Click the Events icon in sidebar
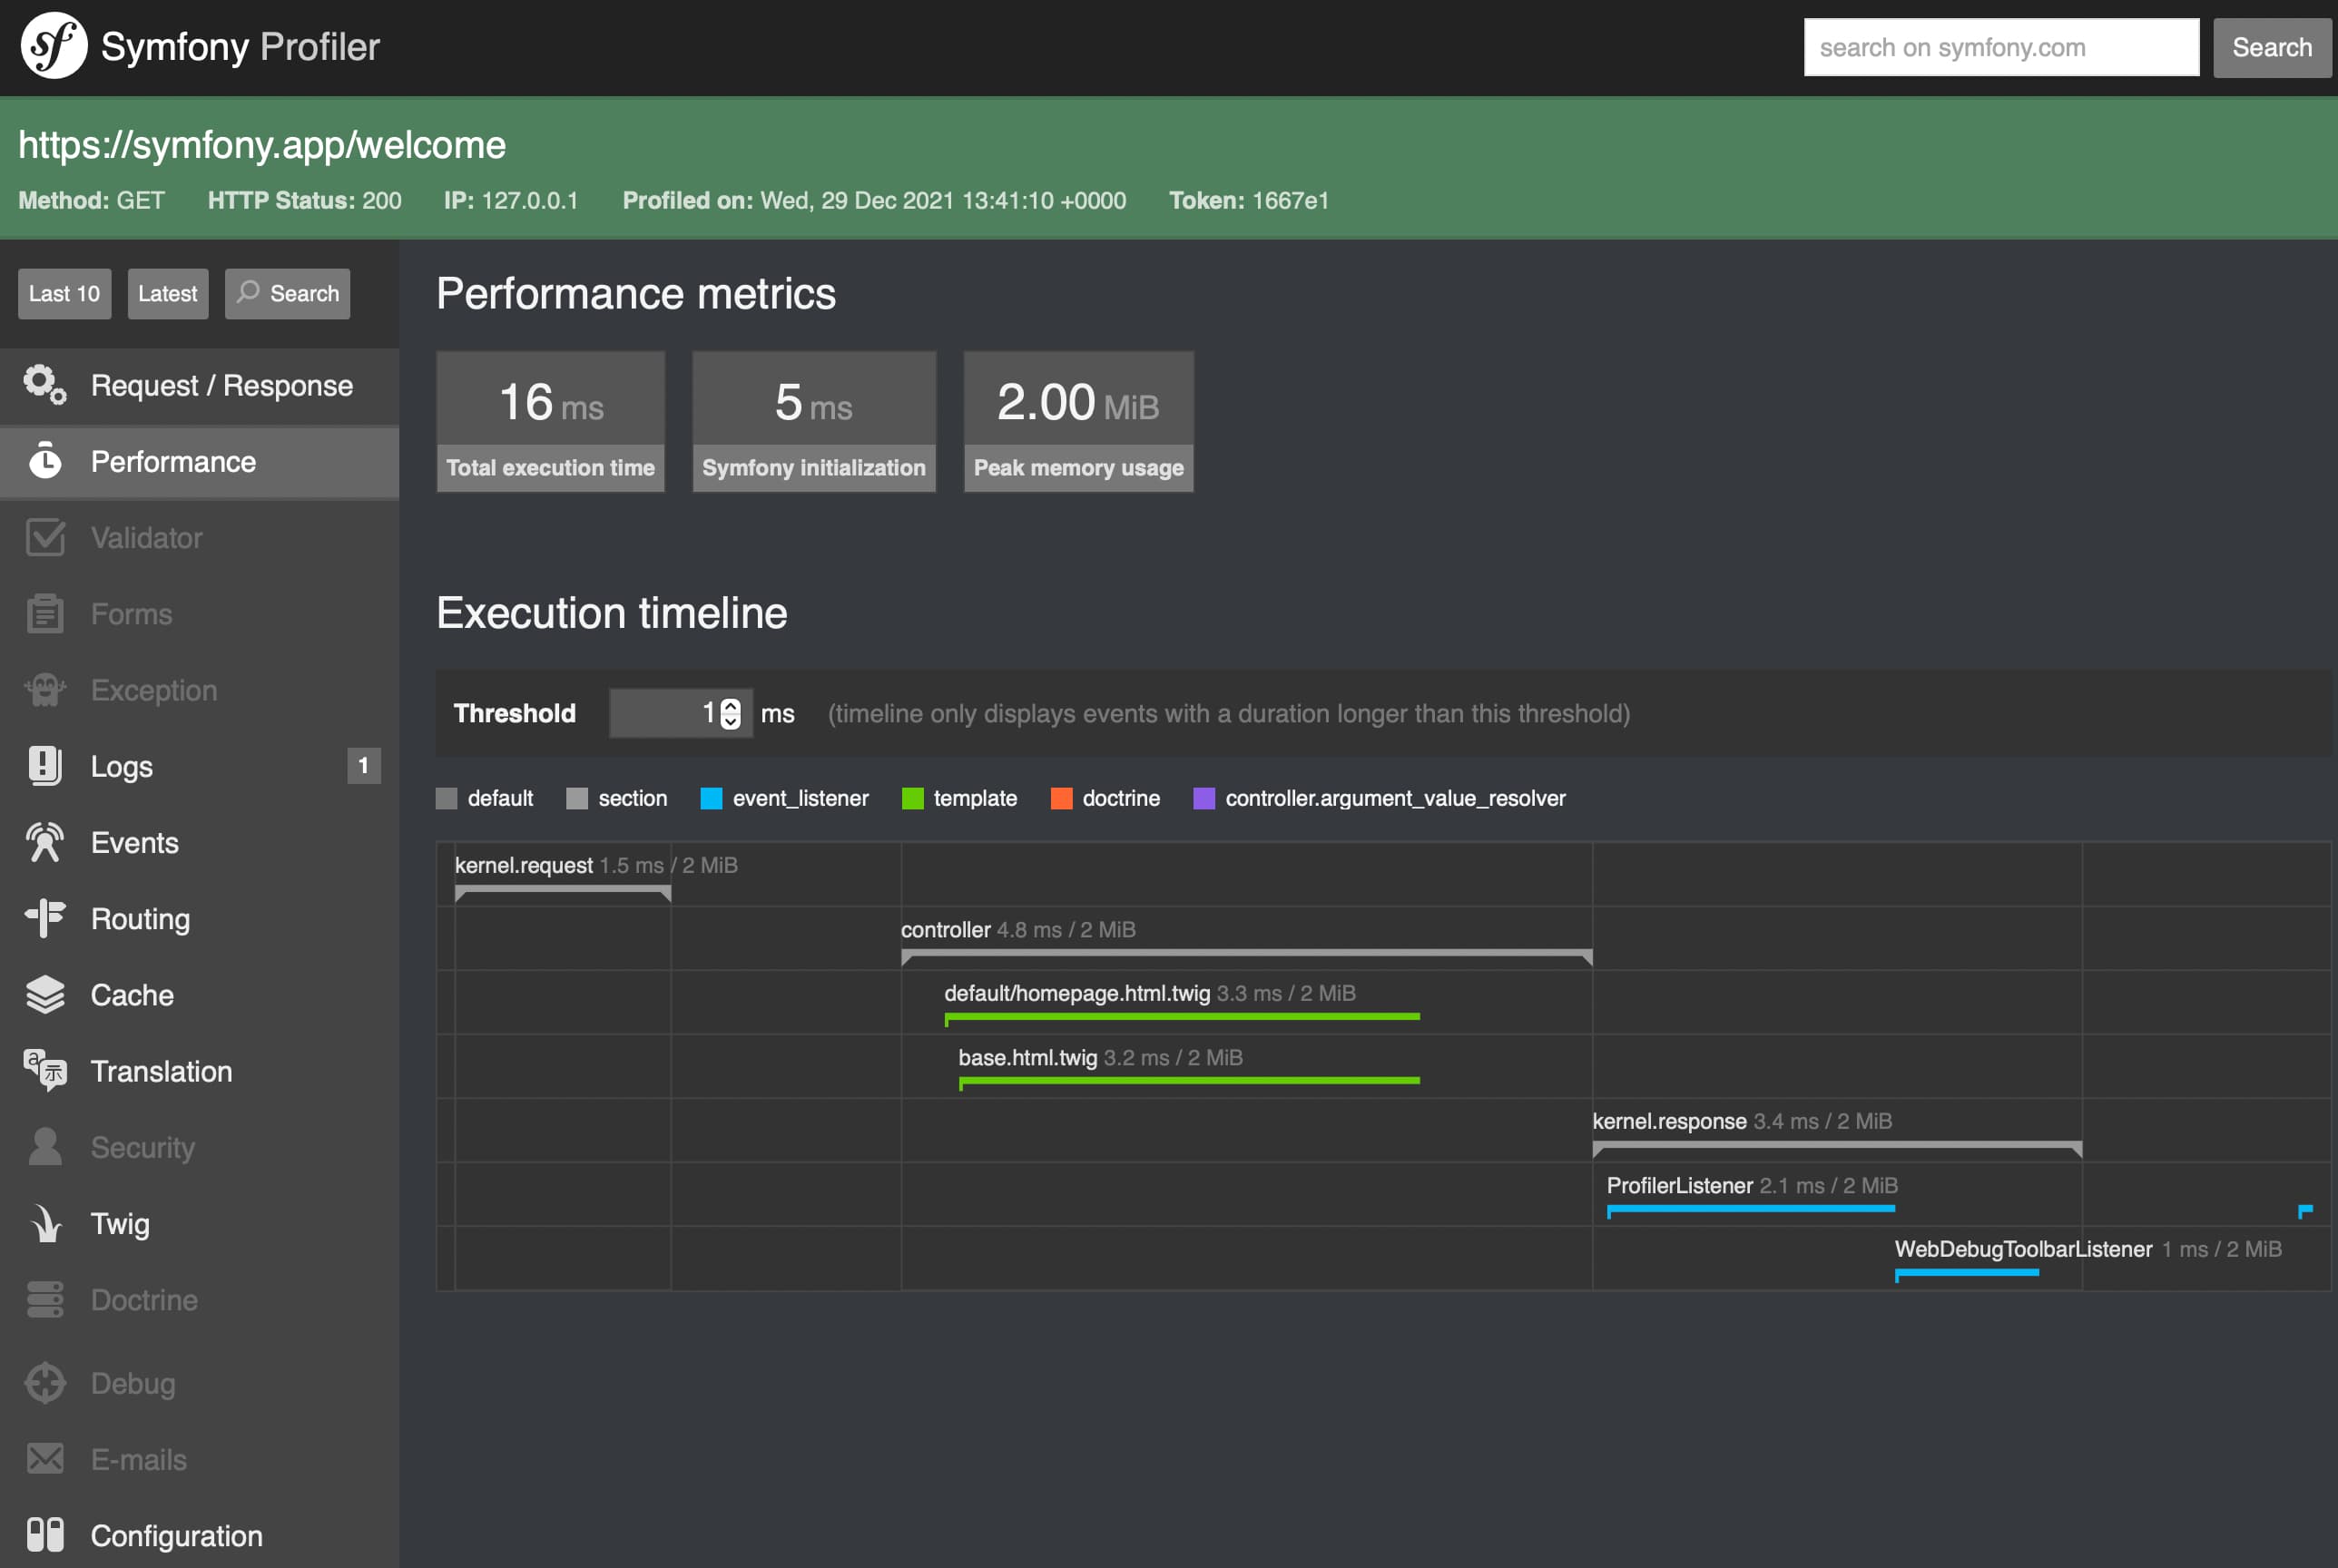 (x=47, y=842)
